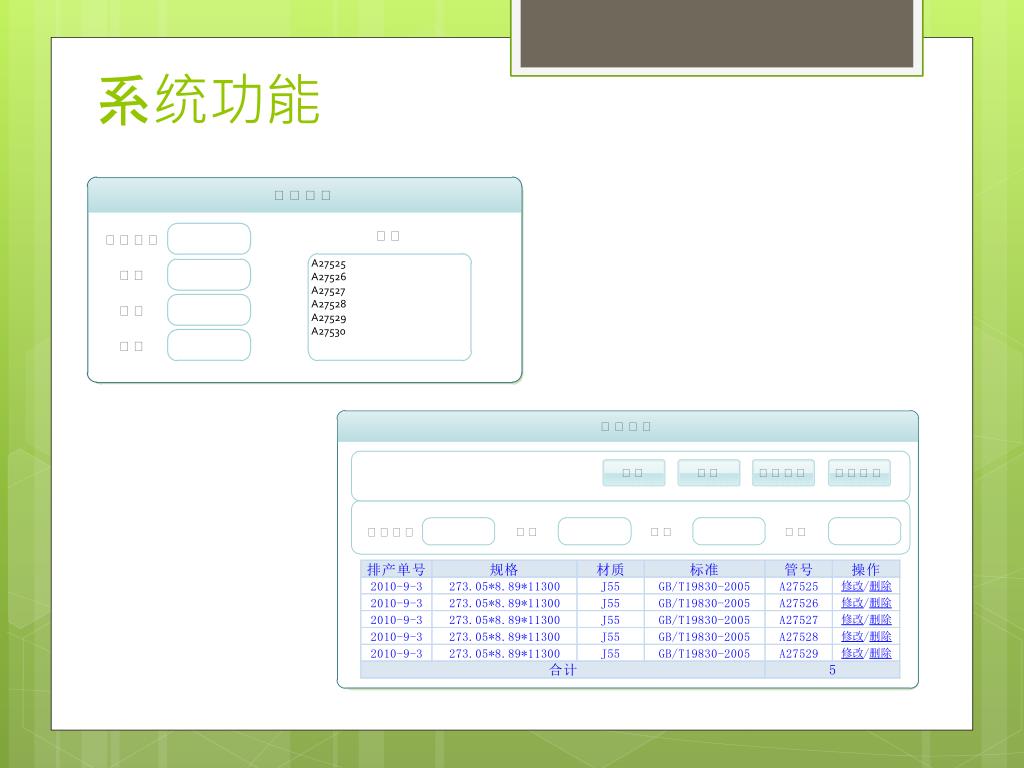Click 删除 link in the A27526 row
Screen dimensions: 1024x768
pyautogui.click(x=880, y=603)
